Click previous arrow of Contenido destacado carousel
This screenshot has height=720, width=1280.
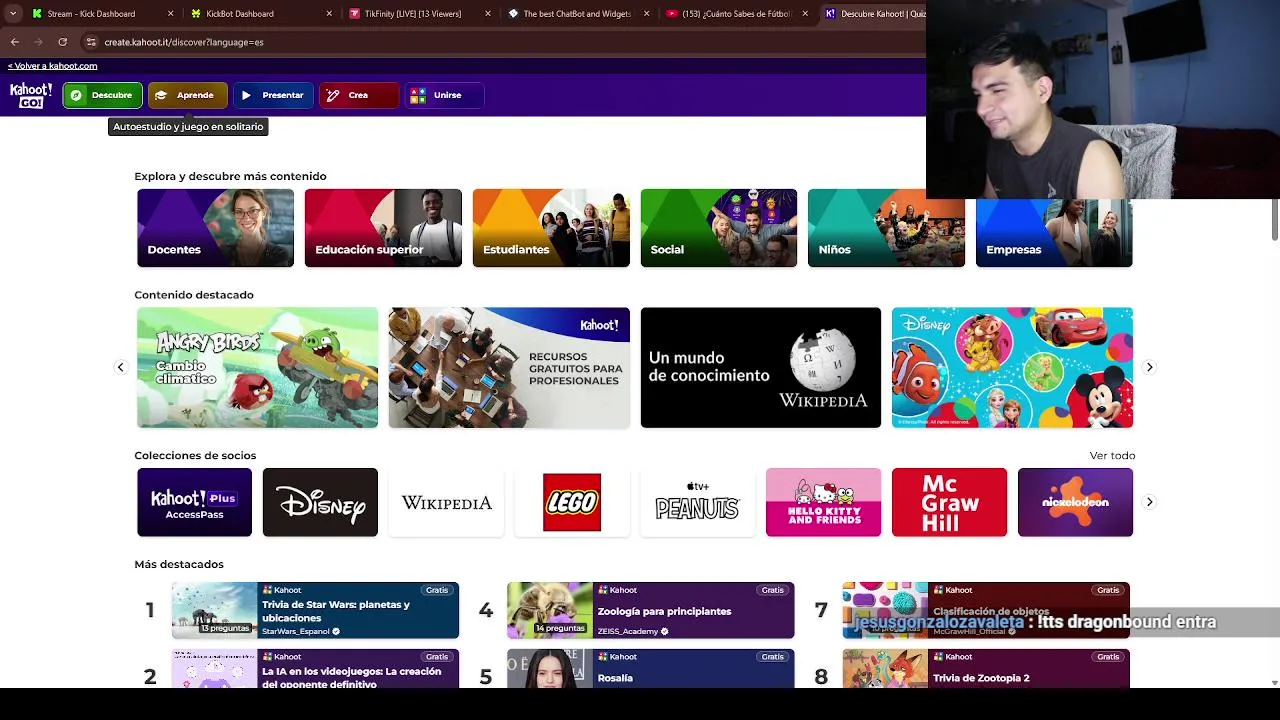coord(120,367)
